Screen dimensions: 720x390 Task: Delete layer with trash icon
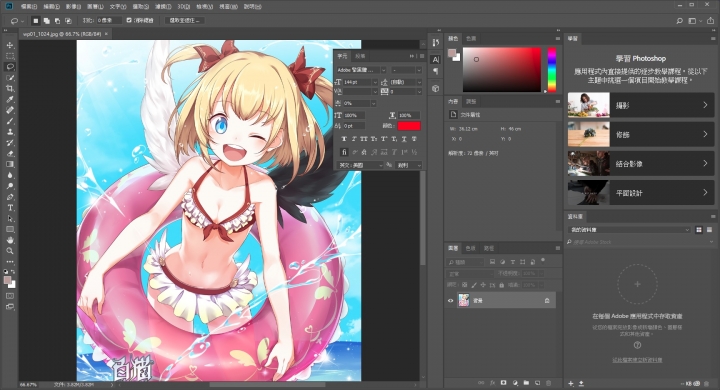pyautogui.click(x=548, y=383)
